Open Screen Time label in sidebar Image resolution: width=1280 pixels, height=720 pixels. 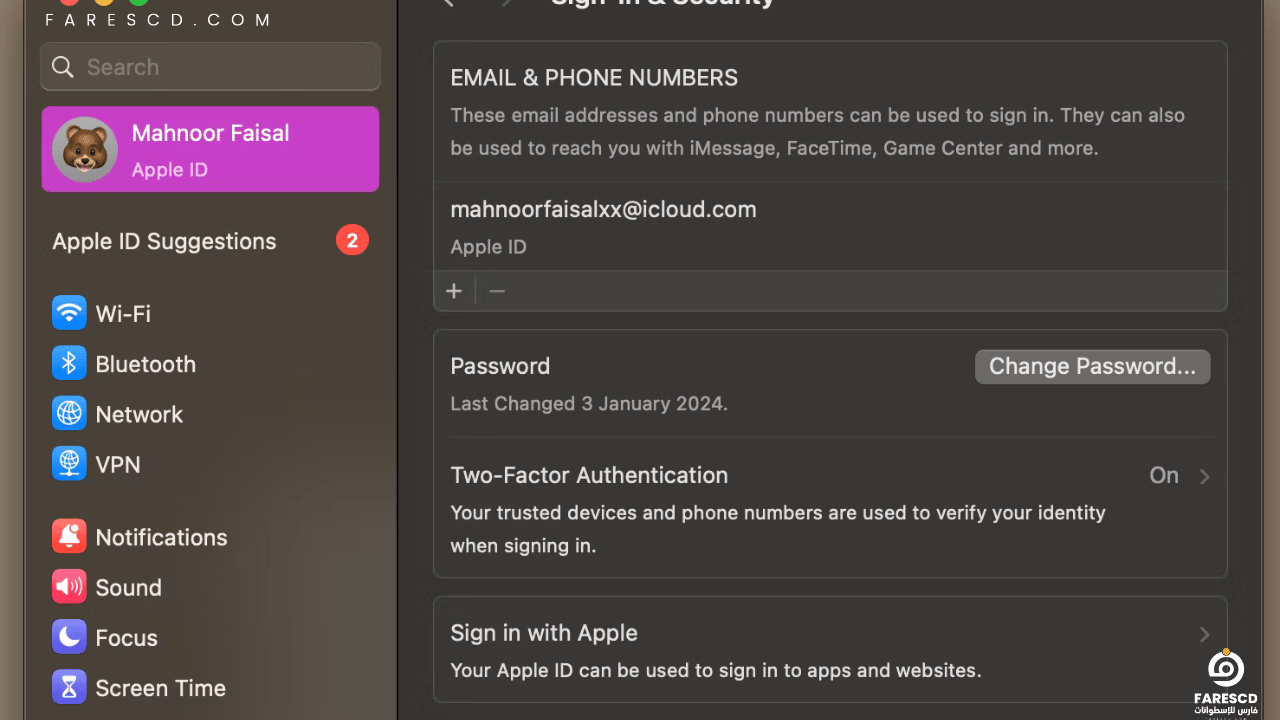coord(161,688)
